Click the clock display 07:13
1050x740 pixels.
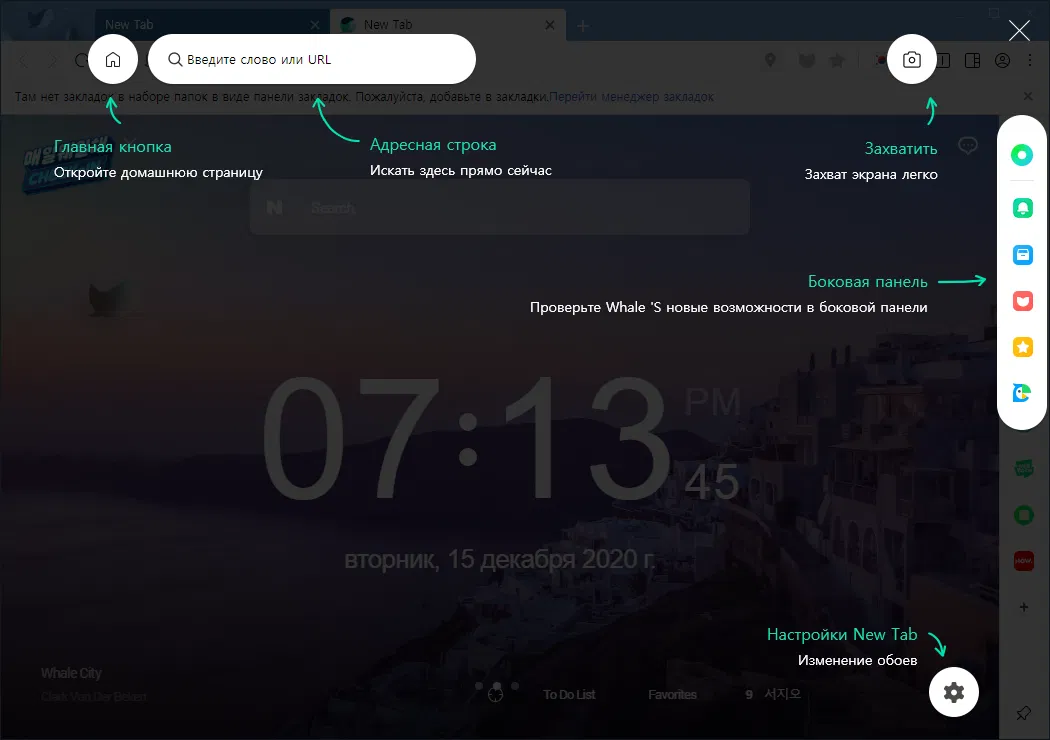pos(466,439)
